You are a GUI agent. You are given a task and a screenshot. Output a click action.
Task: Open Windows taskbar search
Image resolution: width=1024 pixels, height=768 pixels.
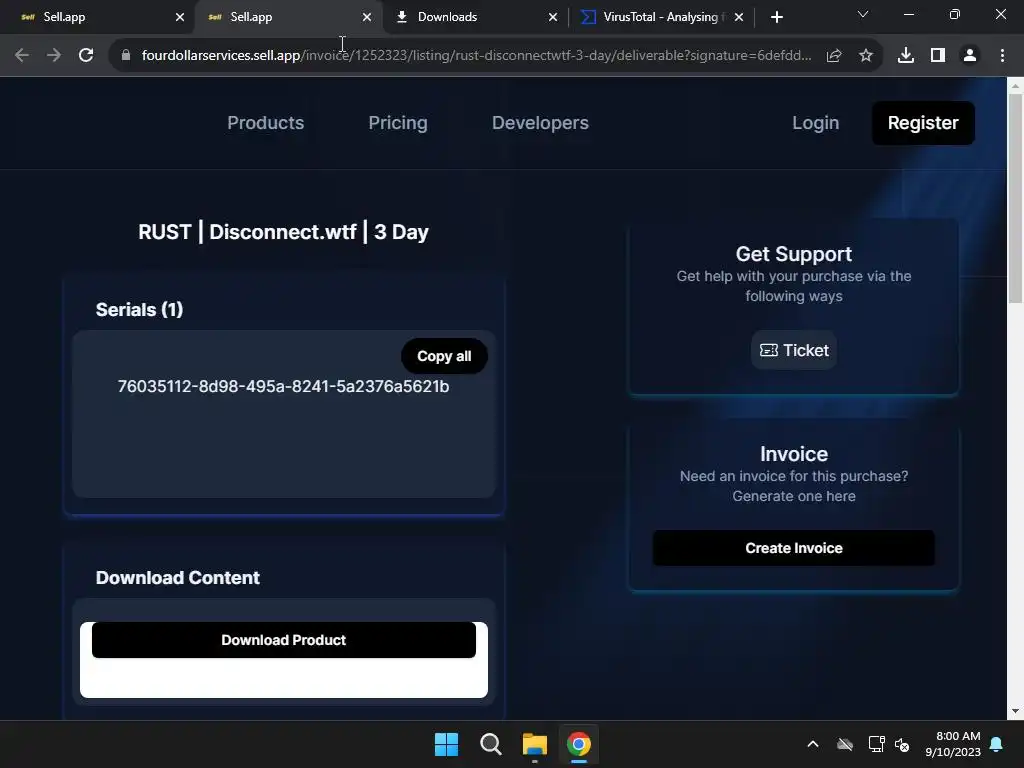(490, 744)
